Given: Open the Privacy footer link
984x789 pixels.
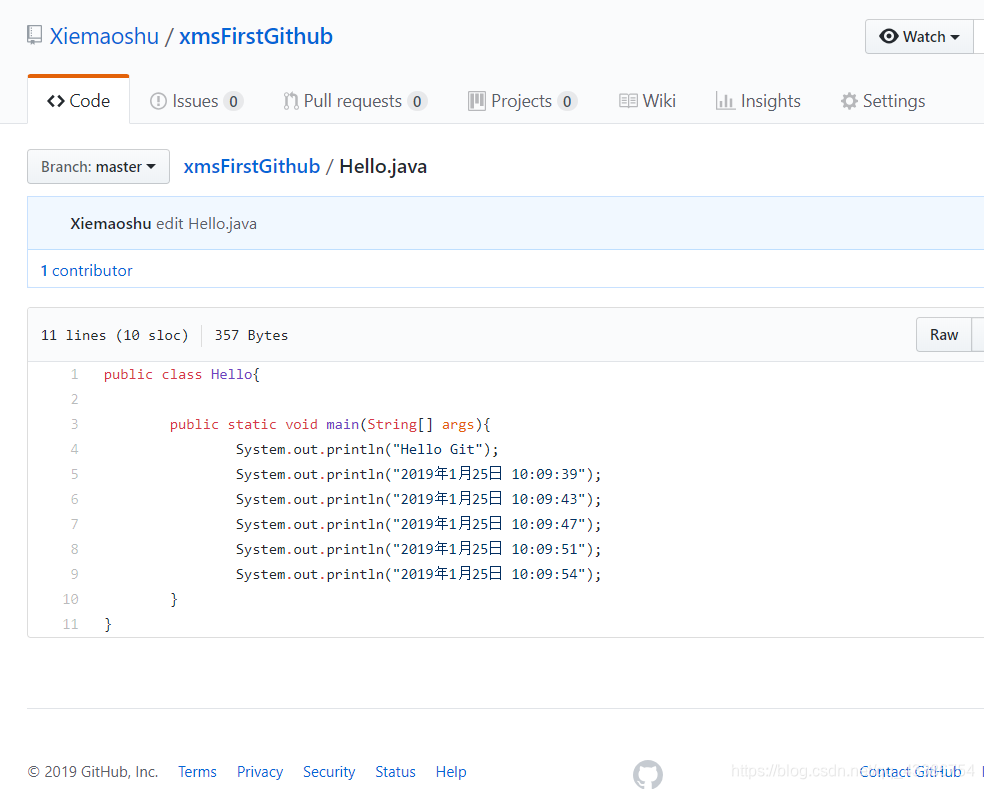Looking at the screenshot, I should pyautogui.click(x=260, y=771).
